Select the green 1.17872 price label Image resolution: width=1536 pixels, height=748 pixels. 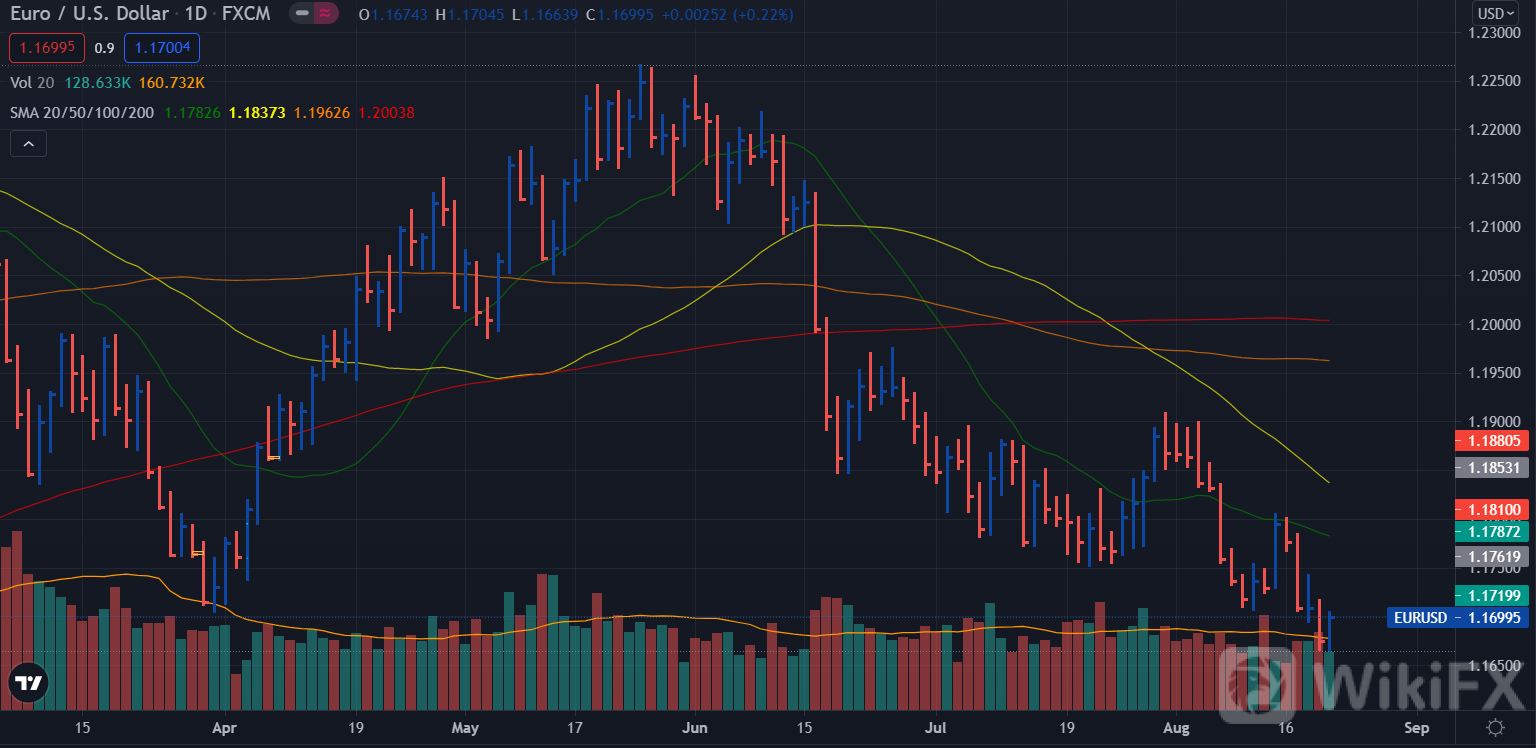[x=1493, y=531]
